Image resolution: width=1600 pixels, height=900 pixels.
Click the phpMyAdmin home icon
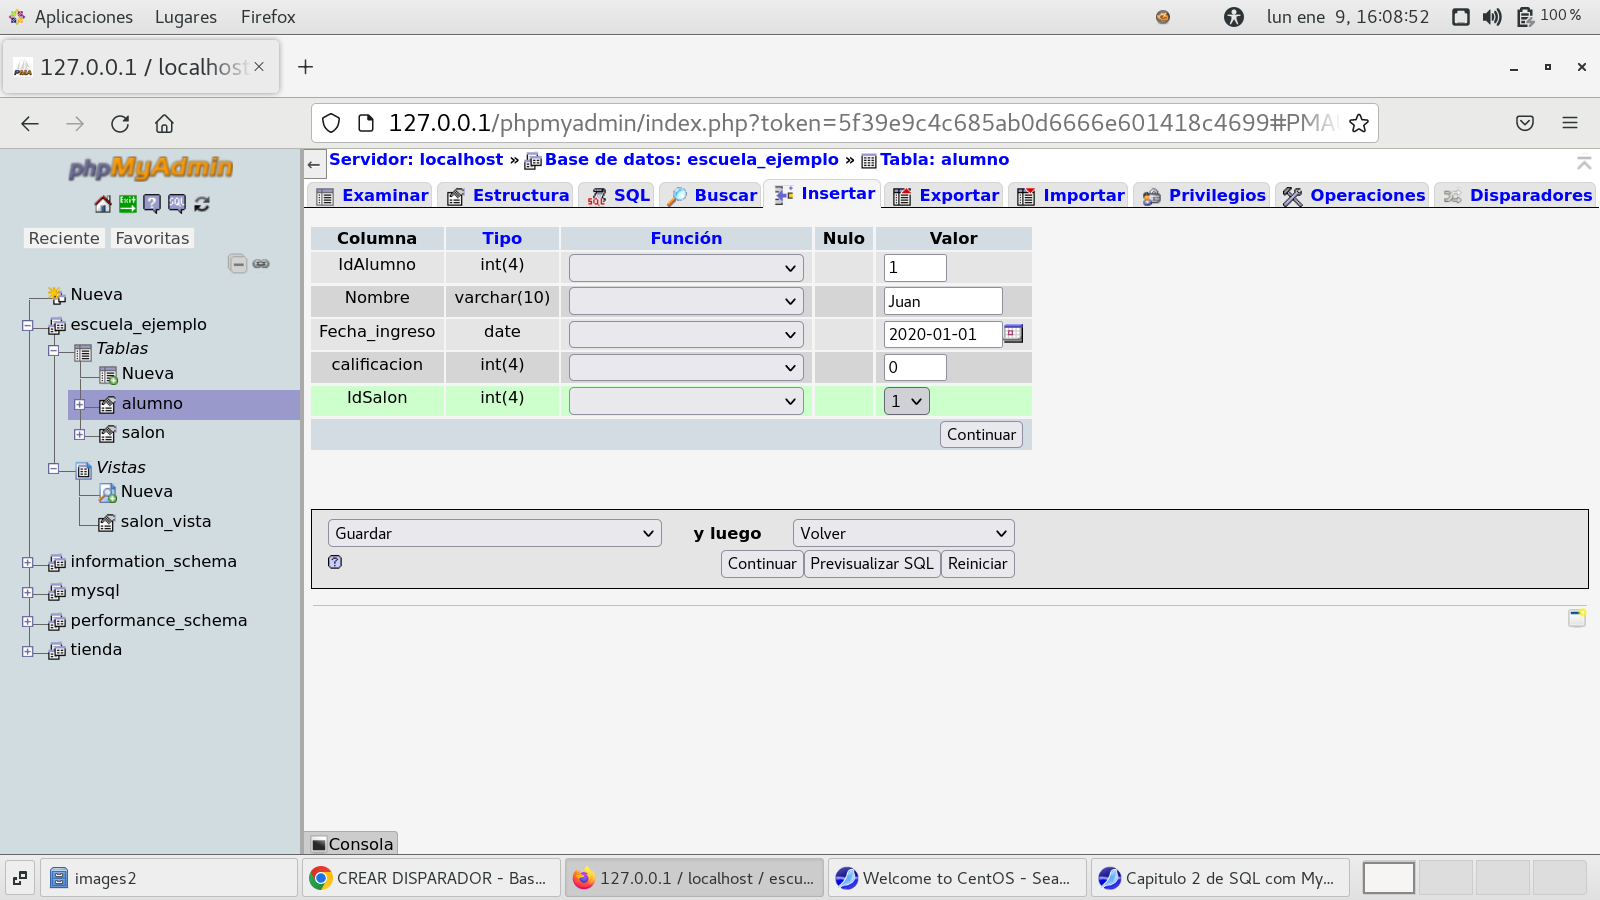click(x=103, y=204)
